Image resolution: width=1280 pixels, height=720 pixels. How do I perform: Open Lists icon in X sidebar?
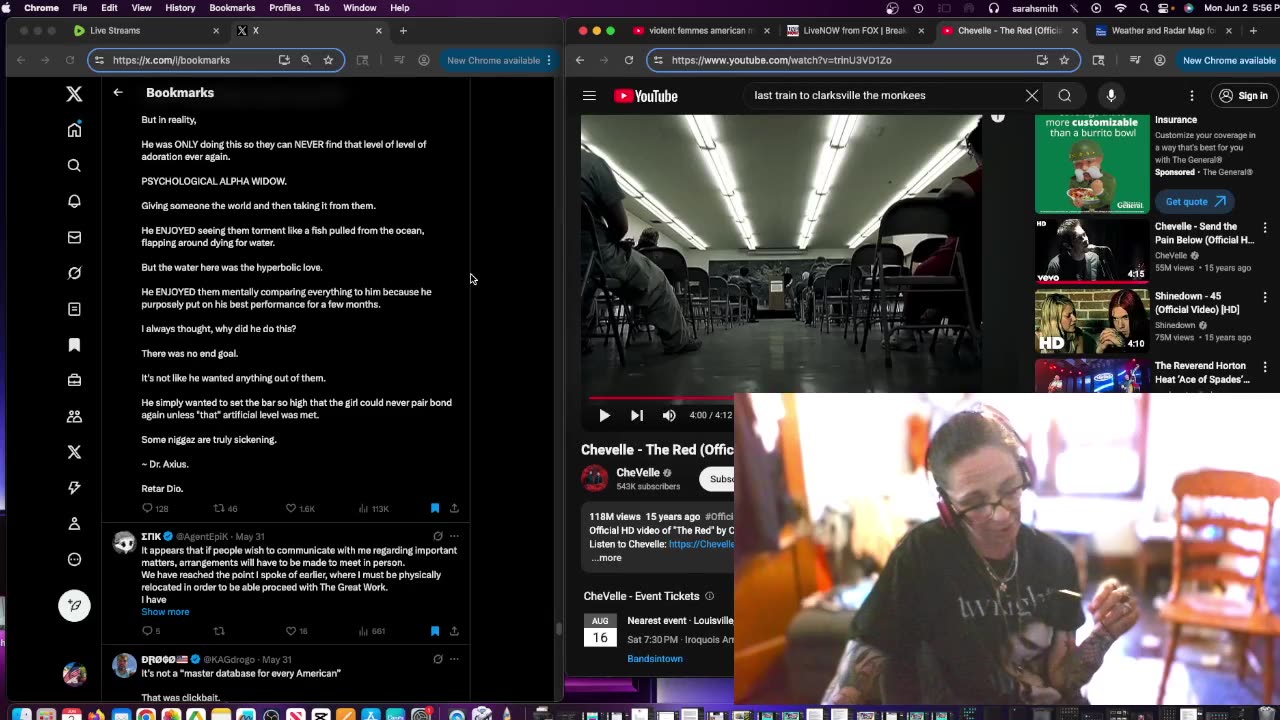click(x=74, y=309)
